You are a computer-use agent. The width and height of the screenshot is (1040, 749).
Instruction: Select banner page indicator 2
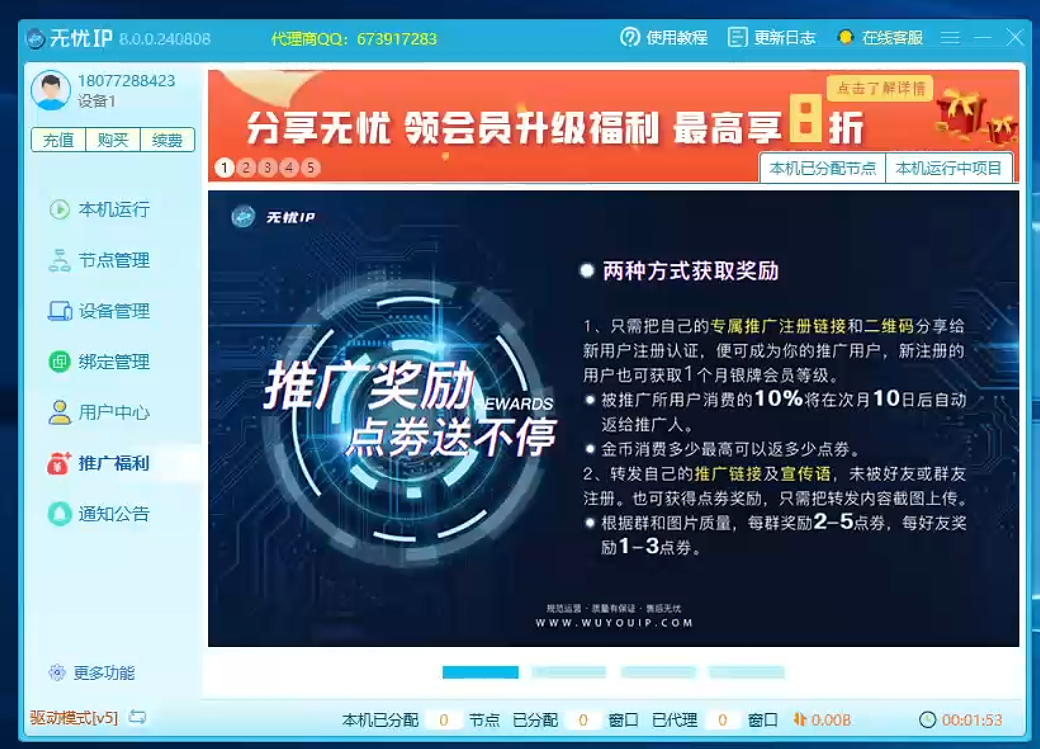[246, 168]
